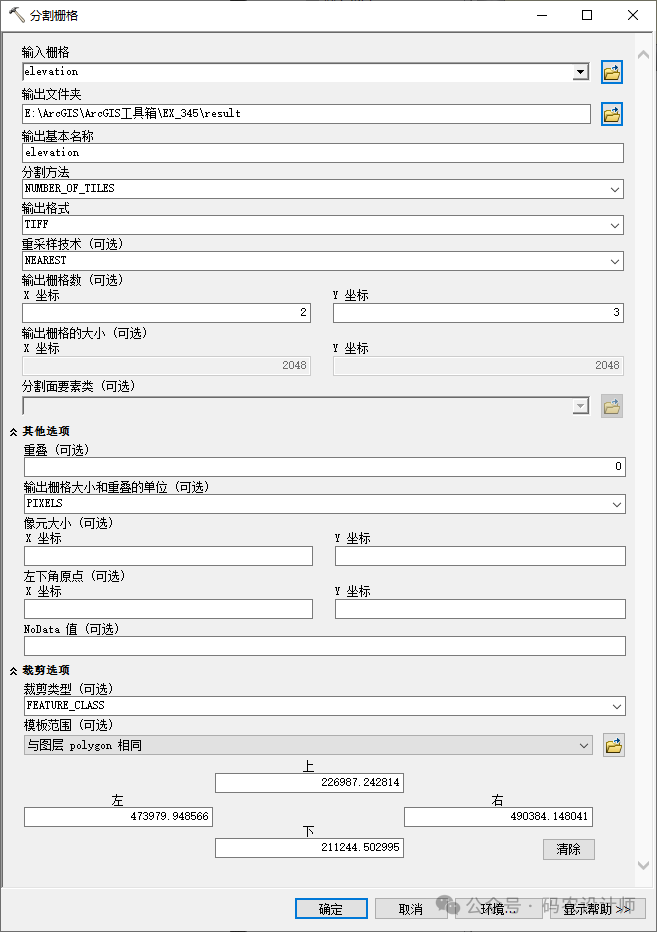Click the NoData 值 input field

coord(324,646)
